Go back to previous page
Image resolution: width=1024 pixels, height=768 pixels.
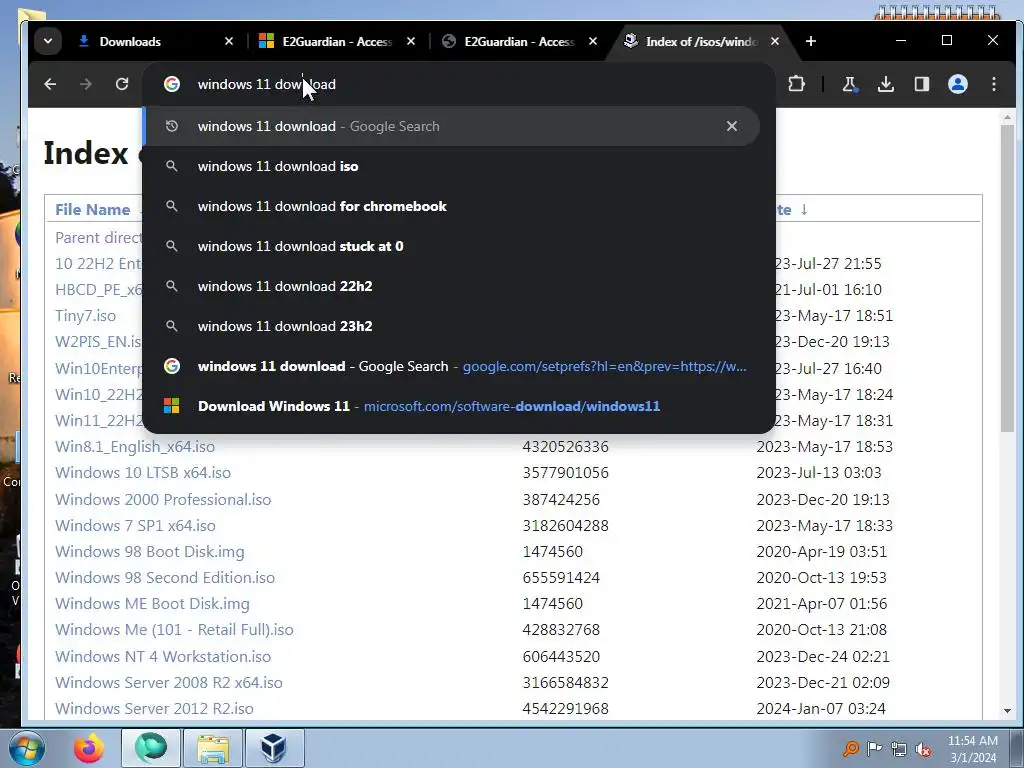tap(50, 84)
